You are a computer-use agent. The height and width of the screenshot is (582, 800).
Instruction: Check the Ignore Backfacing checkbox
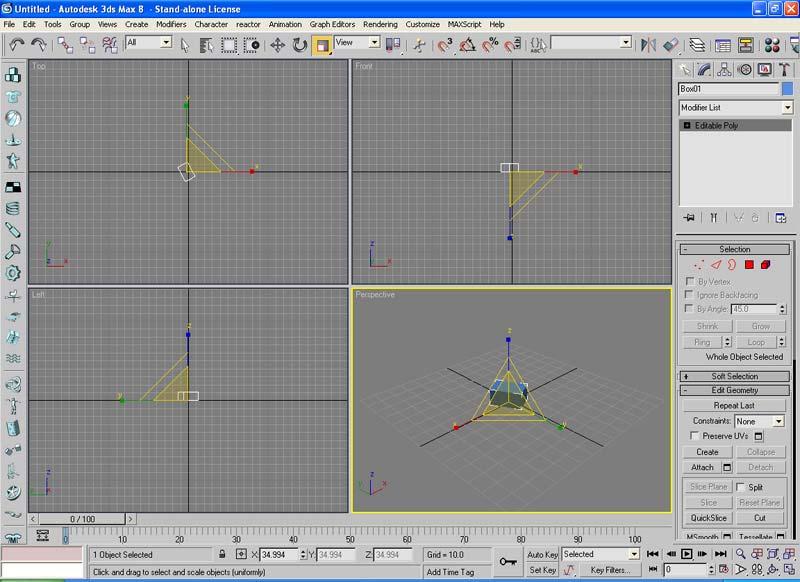pos(689,295)
